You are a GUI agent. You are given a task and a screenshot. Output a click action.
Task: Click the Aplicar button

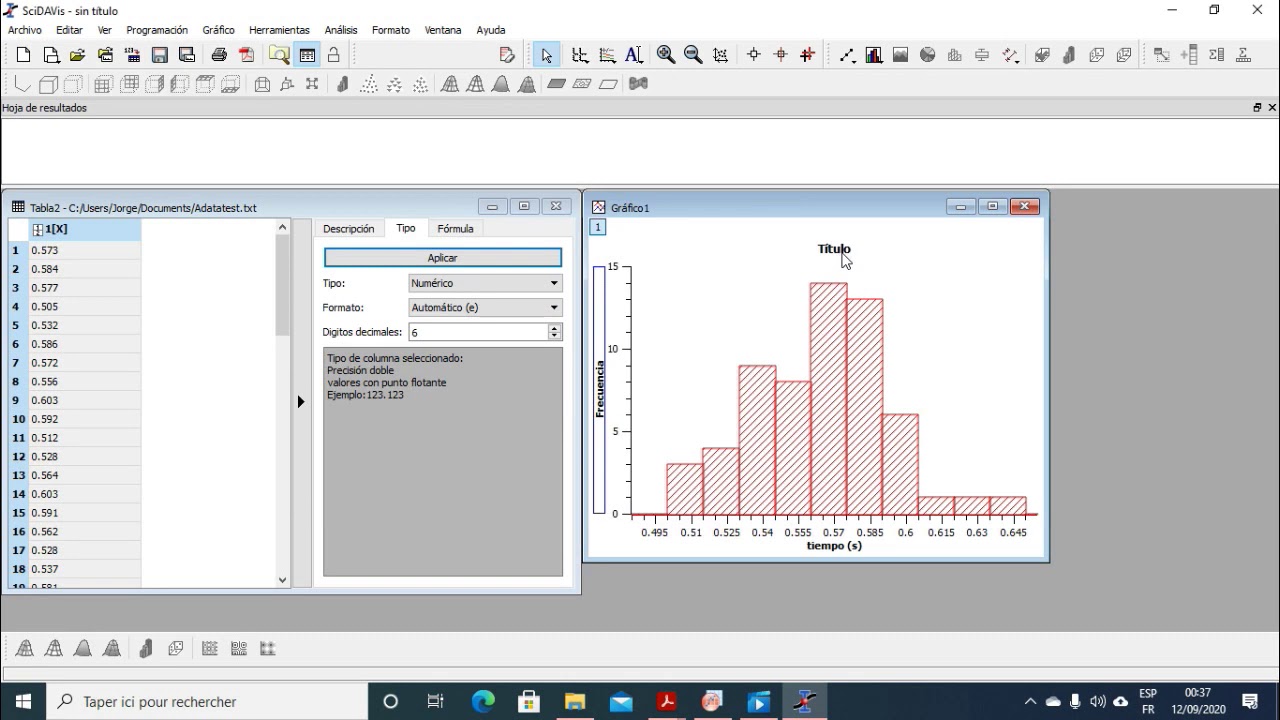(443, 258)
